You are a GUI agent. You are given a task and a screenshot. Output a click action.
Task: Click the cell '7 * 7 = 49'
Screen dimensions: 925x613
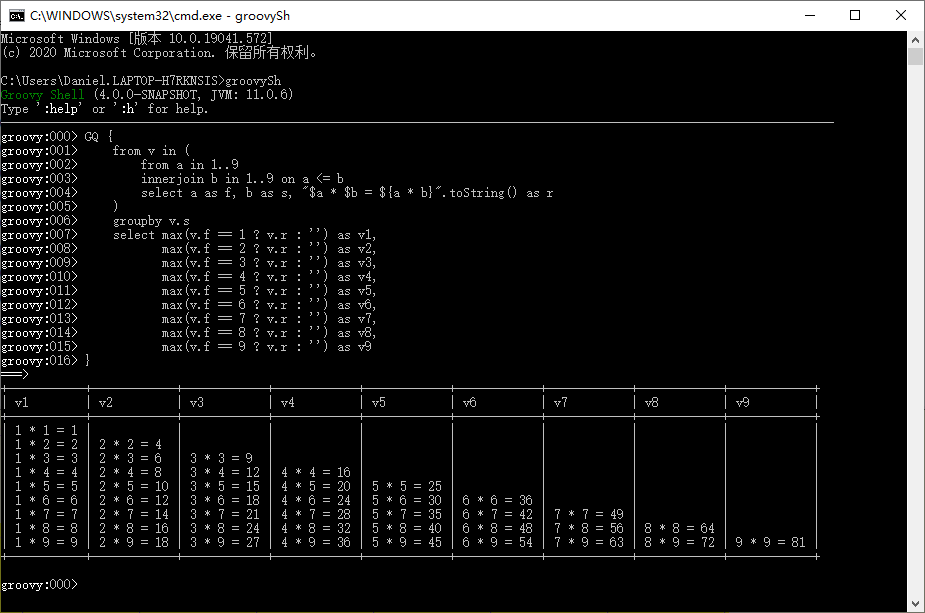588,514
